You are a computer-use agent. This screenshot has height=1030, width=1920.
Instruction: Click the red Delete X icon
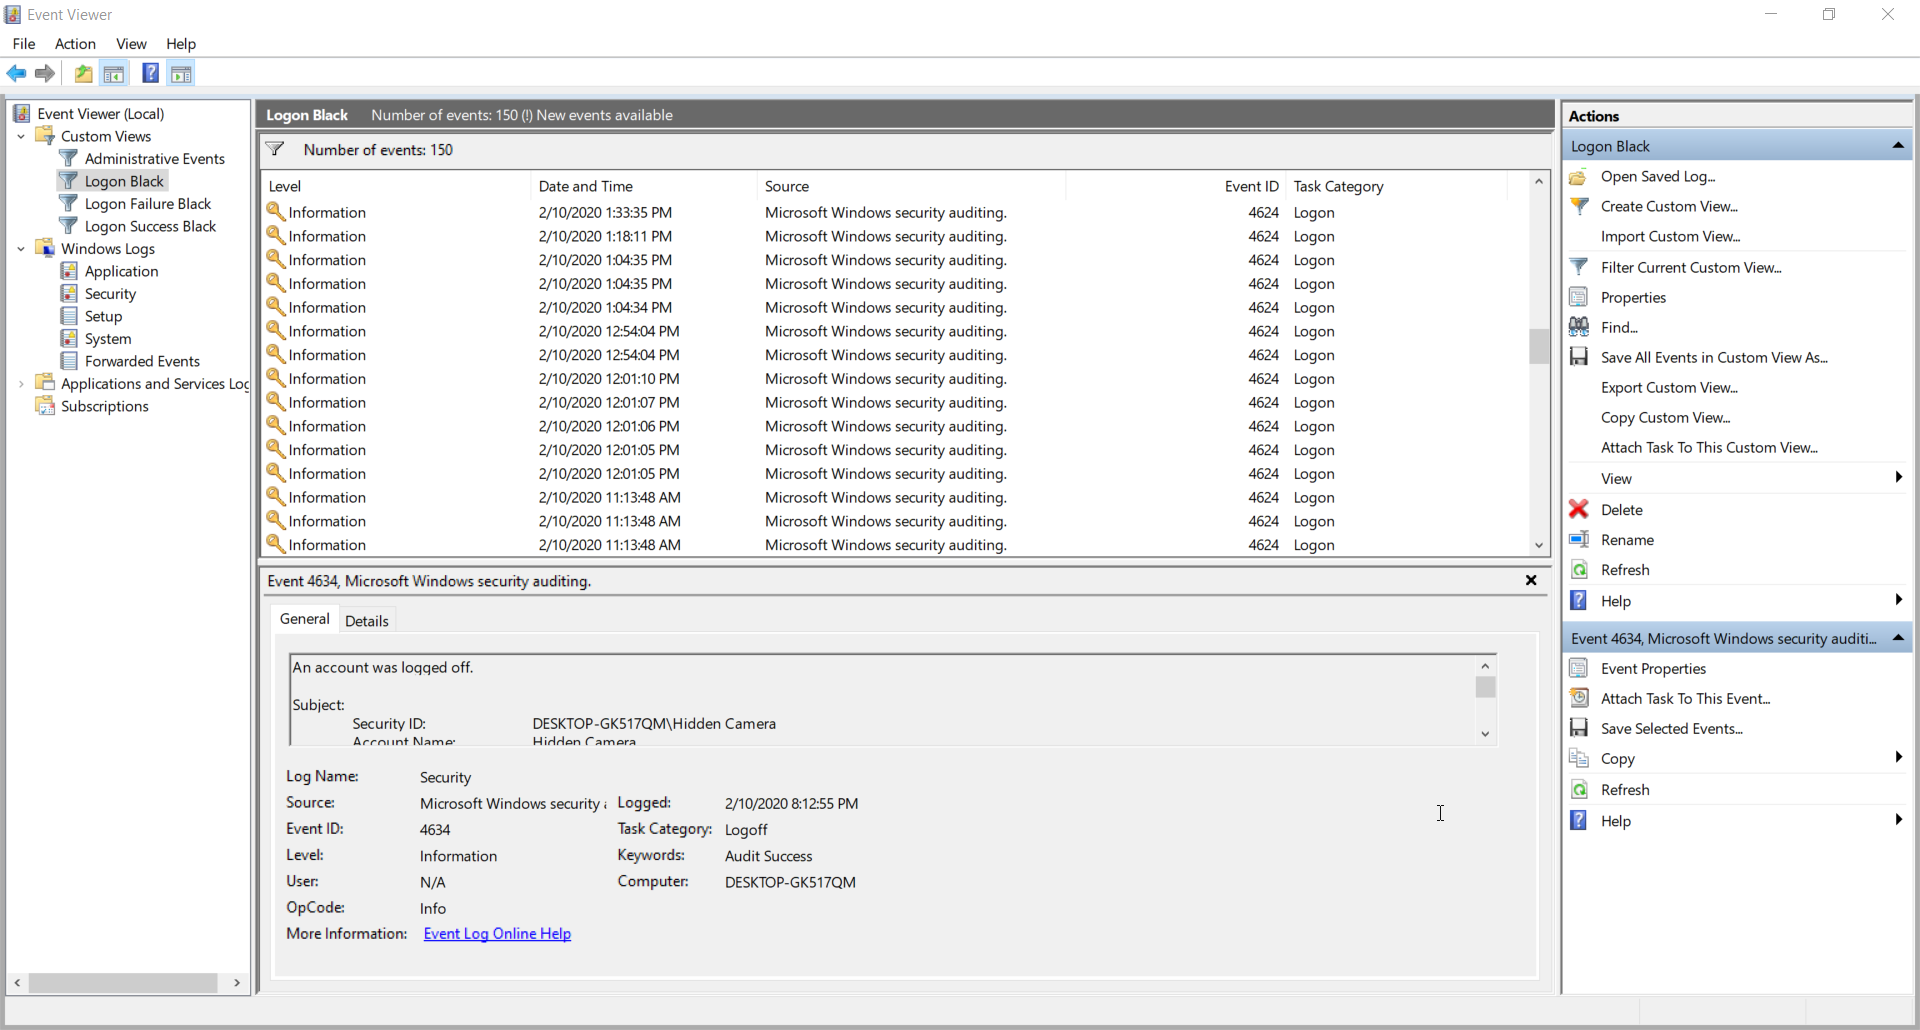[1579, 509]
